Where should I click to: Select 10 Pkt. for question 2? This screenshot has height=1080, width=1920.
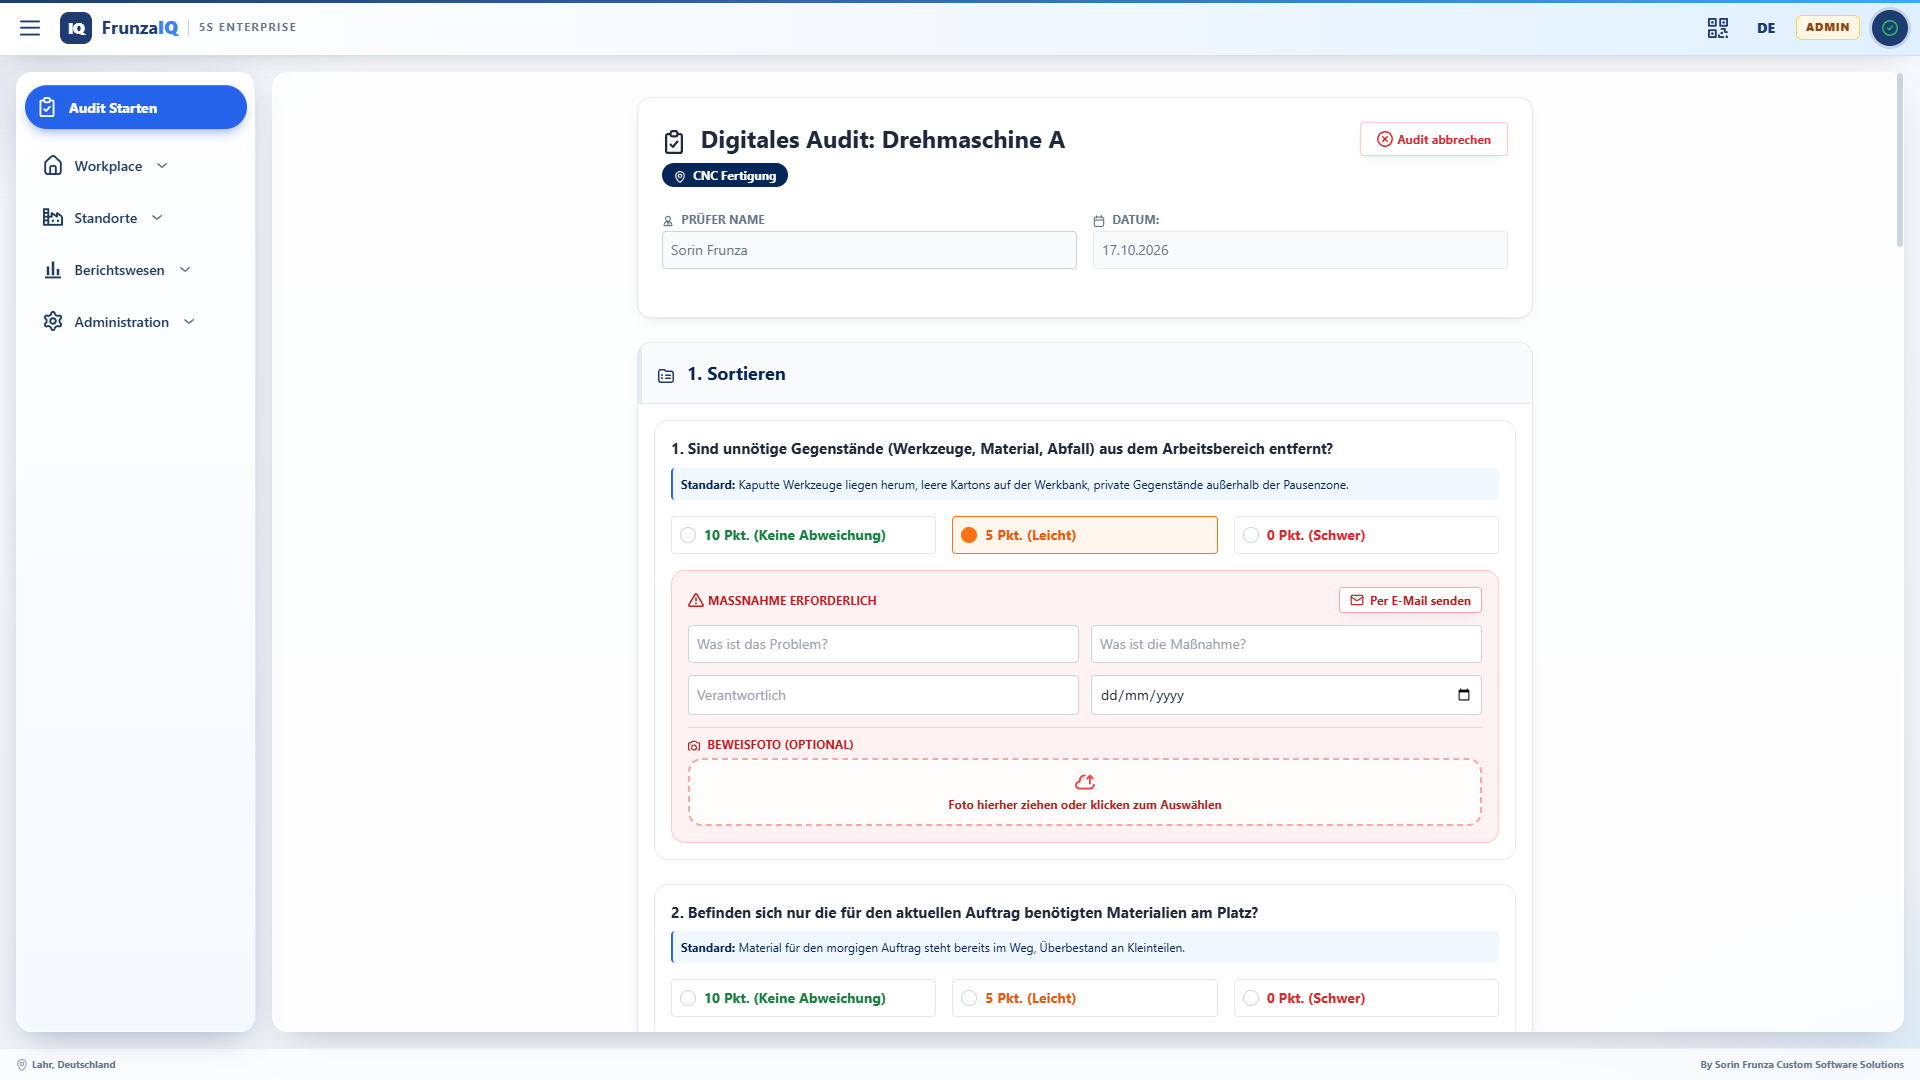(x=803, y=998)
